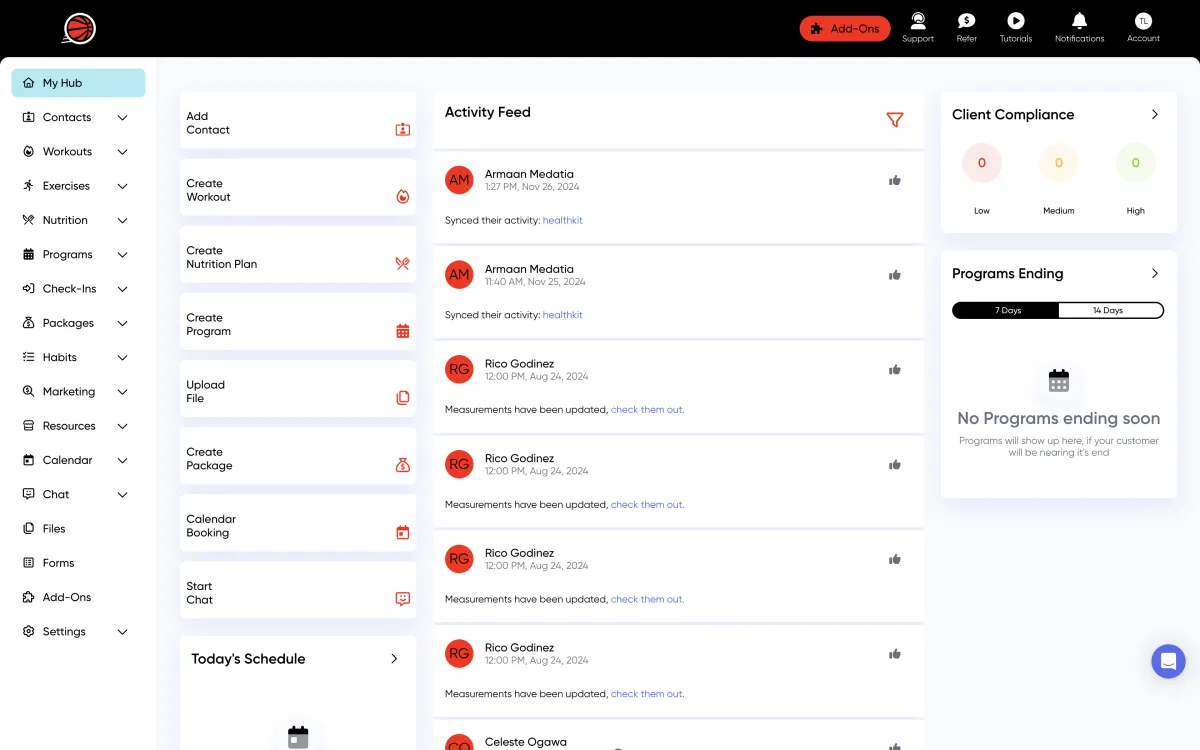Click the Create Program calendar icon
This screenshot has width=1200, height=750.
(x=403, y=331)
